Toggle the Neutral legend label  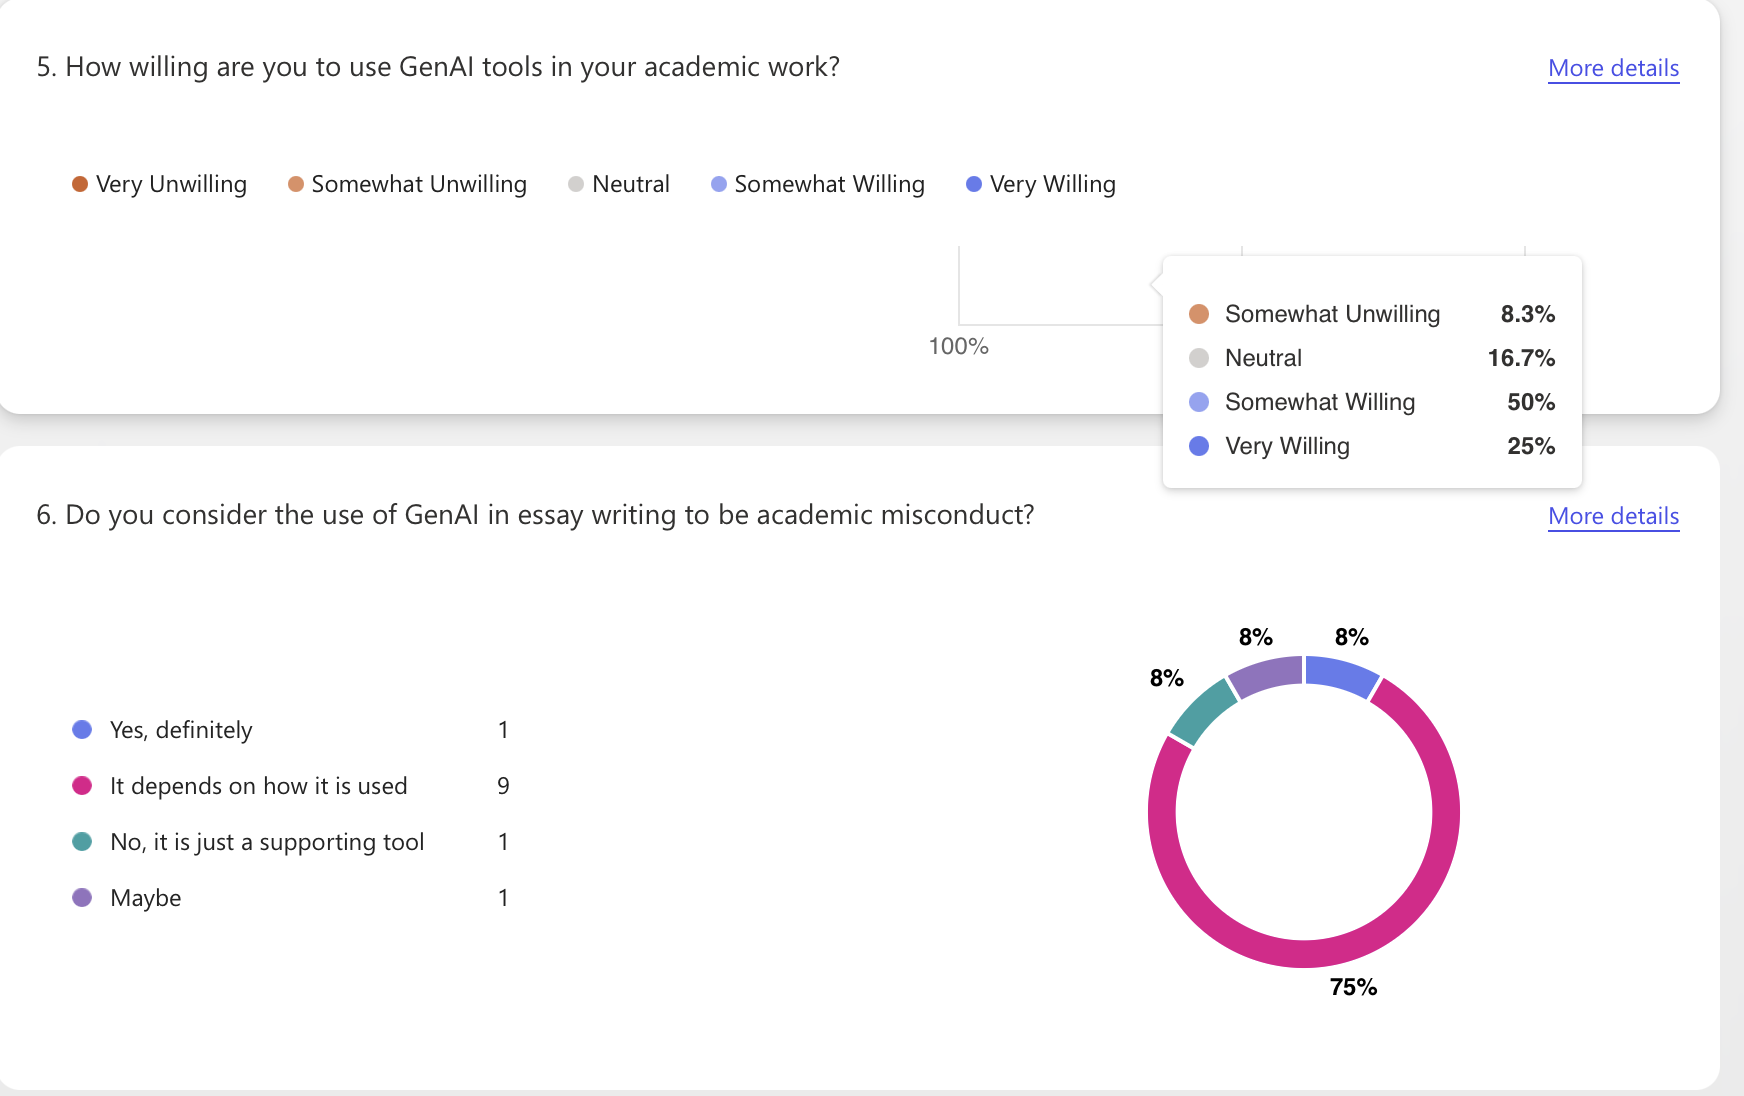[x=631, y=184]
